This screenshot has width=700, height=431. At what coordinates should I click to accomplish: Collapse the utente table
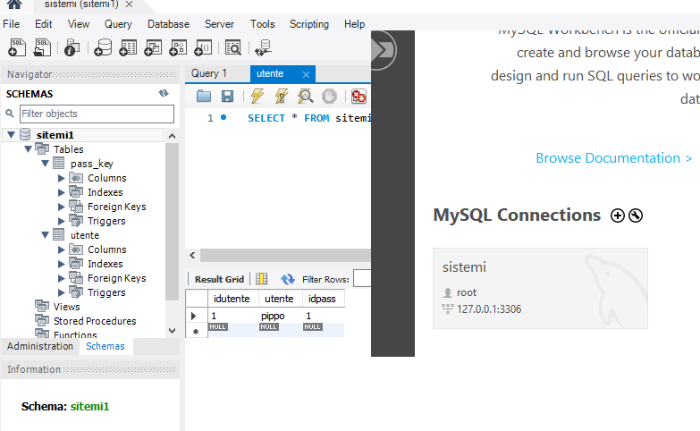tap(45, 234)
